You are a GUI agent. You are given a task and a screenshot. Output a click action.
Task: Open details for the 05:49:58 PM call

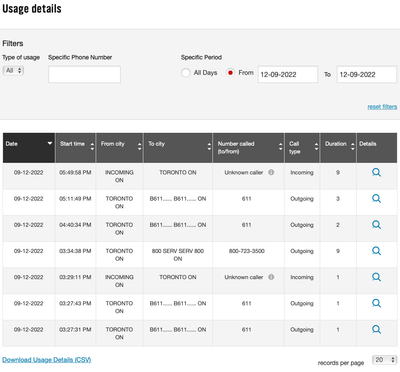(x=376, y=173)
